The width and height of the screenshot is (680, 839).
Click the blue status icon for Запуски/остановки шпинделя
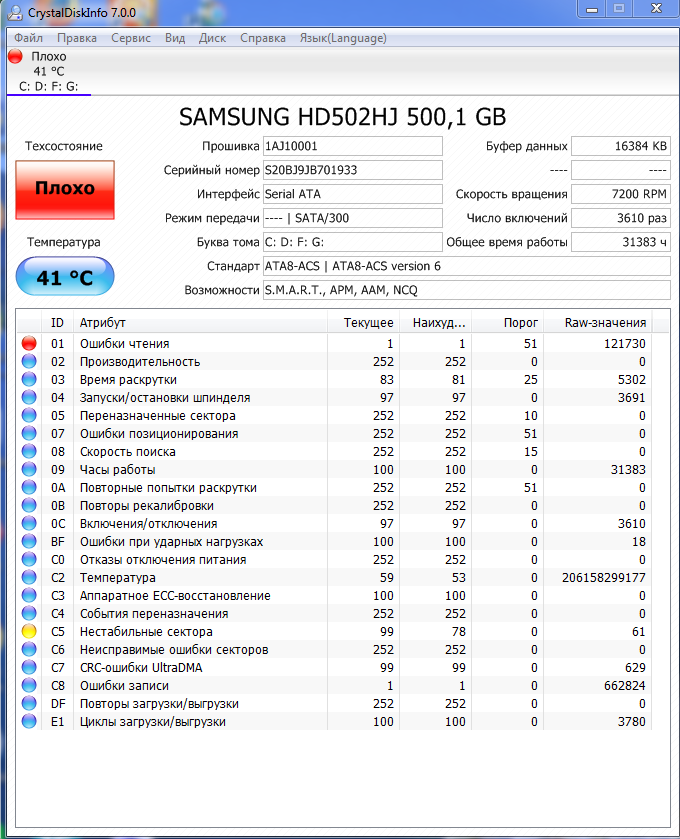pyautogui.click(x=29, y=398)
